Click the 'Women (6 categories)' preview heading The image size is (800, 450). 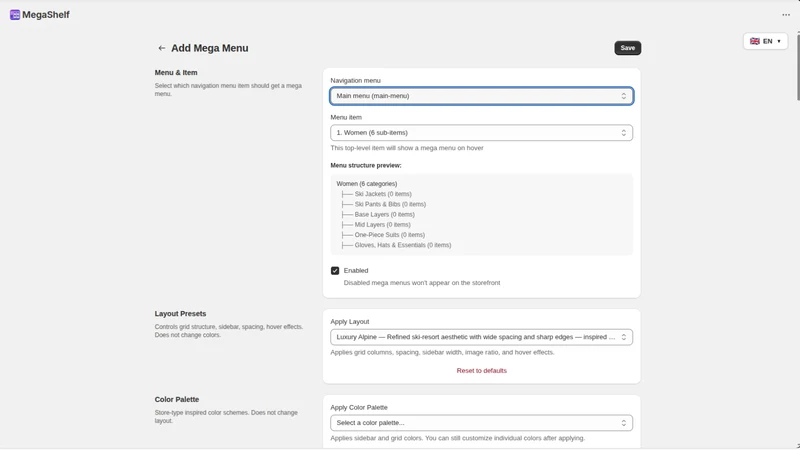pos(366,184)
